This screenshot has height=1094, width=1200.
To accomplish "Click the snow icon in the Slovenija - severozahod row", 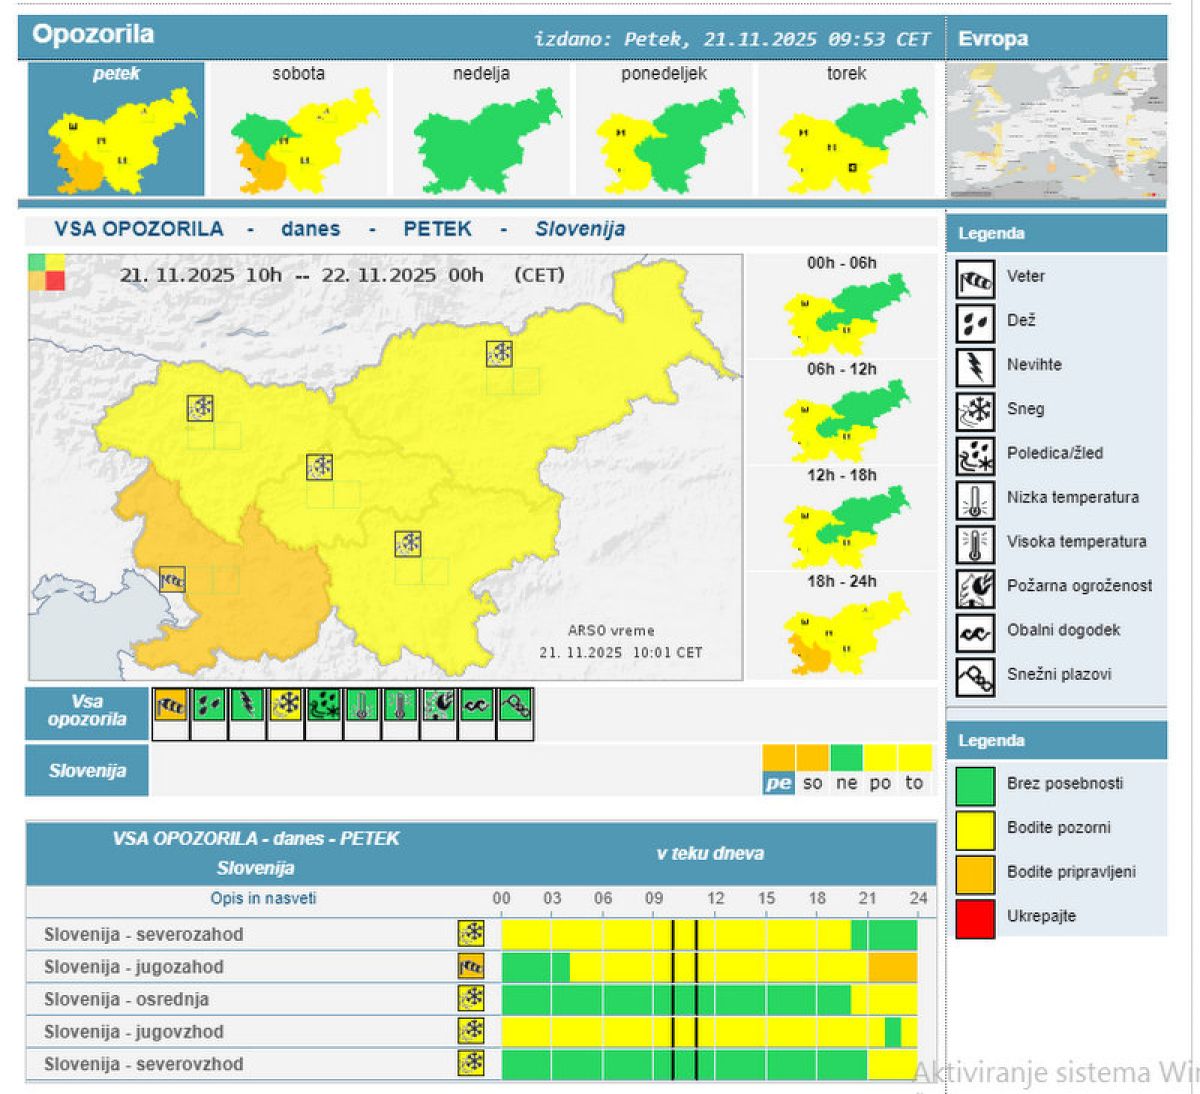I will pyautogui.click(x=470, y=934).
